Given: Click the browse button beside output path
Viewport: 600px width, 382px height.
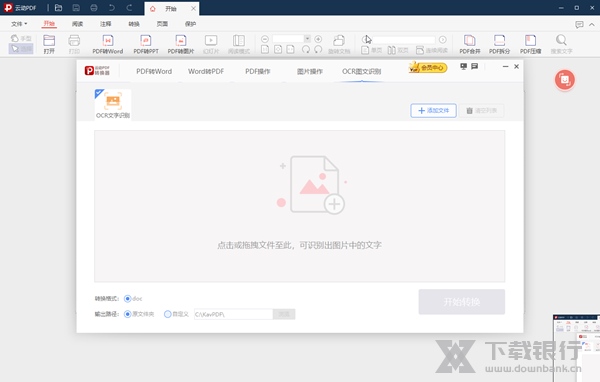Looking at the screenshot, I should (x=284, y=314).
